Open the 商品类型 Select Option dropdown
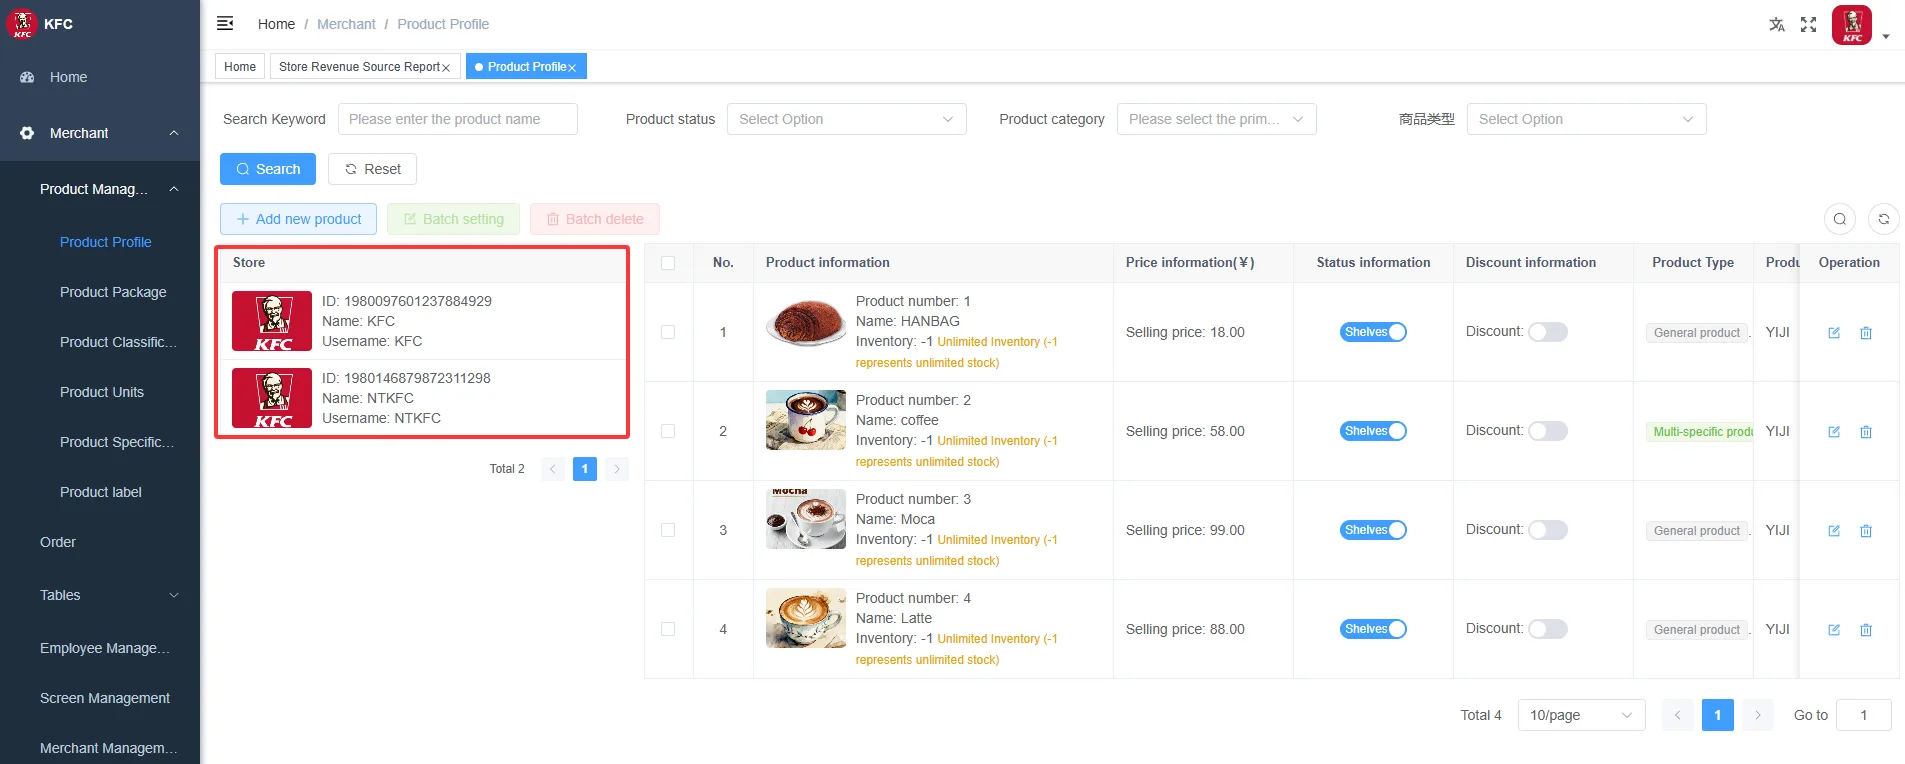 coord(1587,119)
